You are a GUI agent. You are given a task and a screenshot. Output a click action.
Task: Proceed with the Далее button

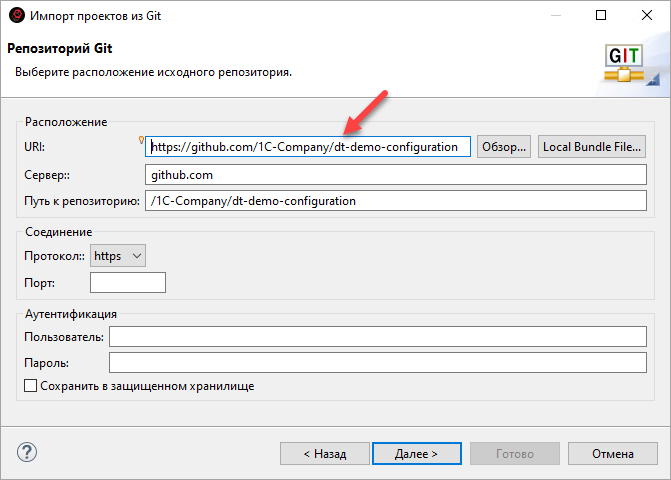coord(416,453)
